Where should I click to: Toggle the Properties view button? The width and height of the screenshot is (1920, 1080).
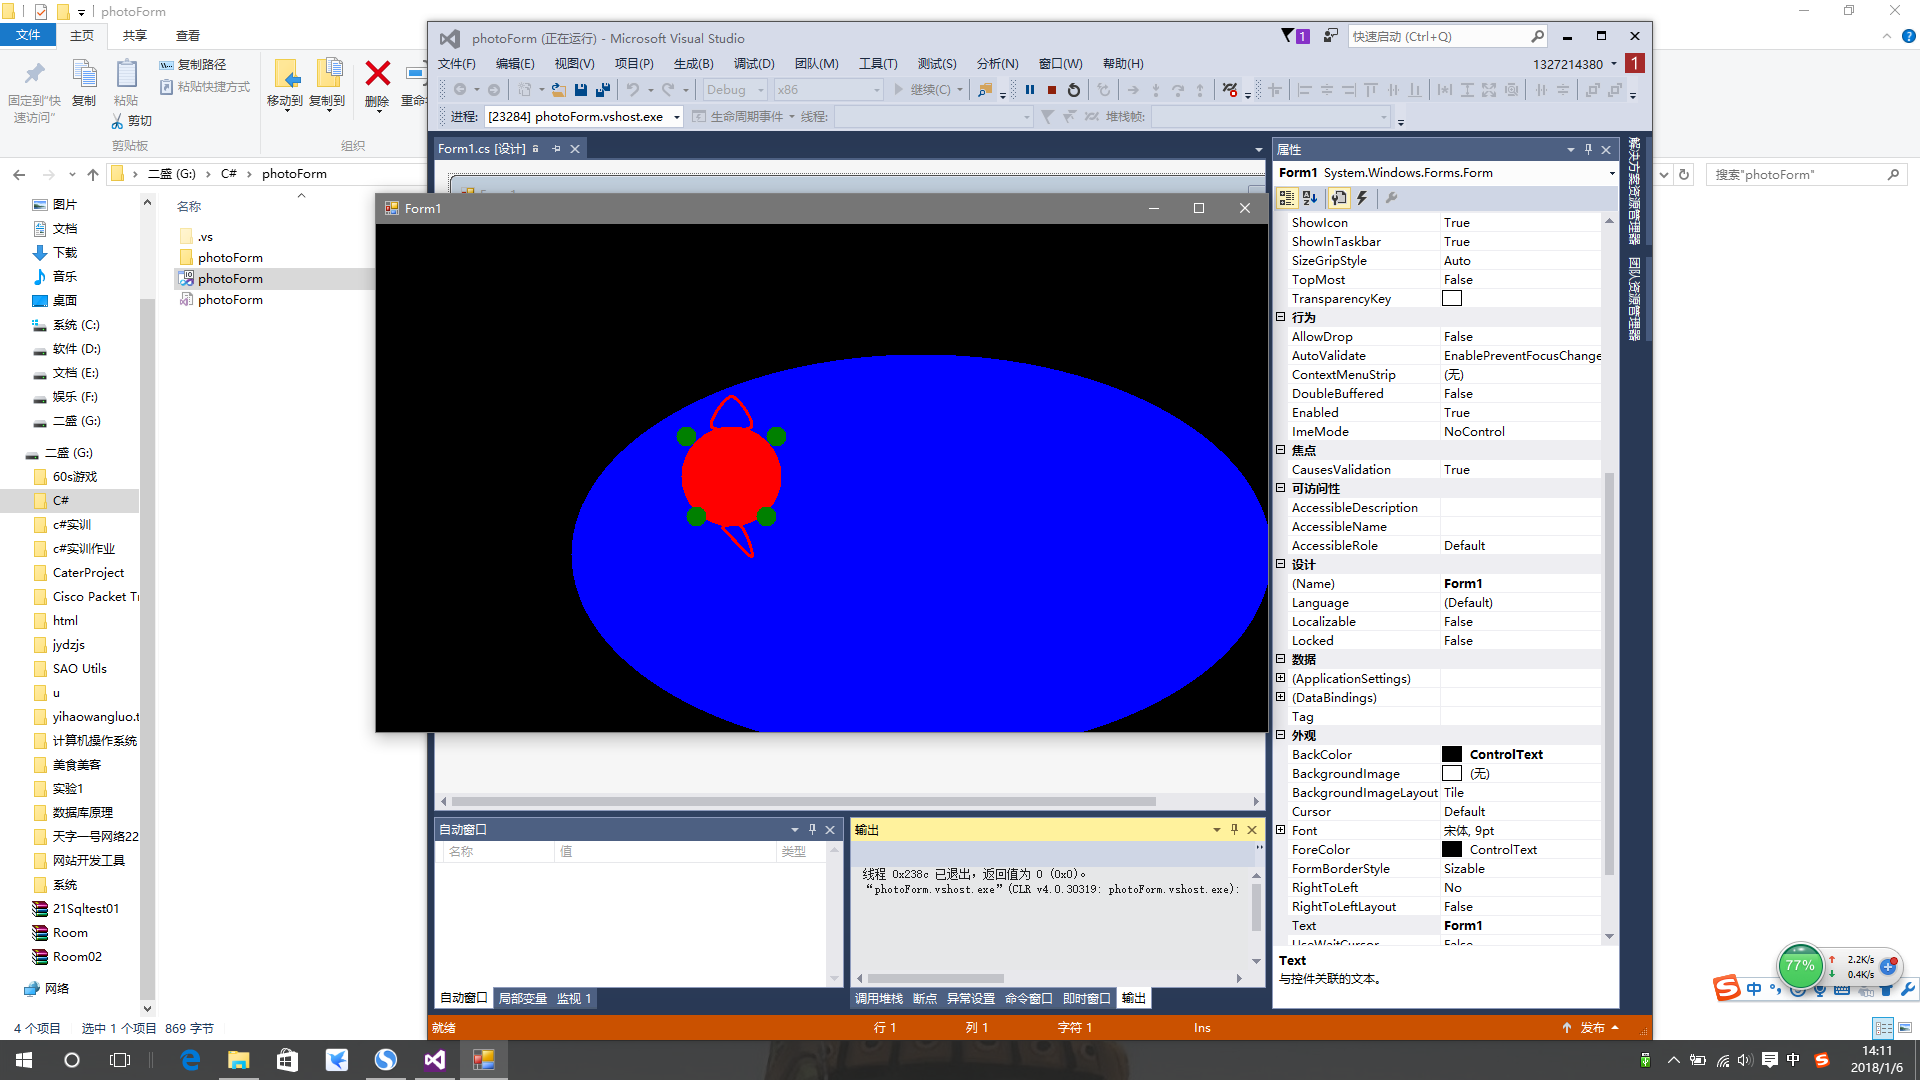tap(1339, 198)
